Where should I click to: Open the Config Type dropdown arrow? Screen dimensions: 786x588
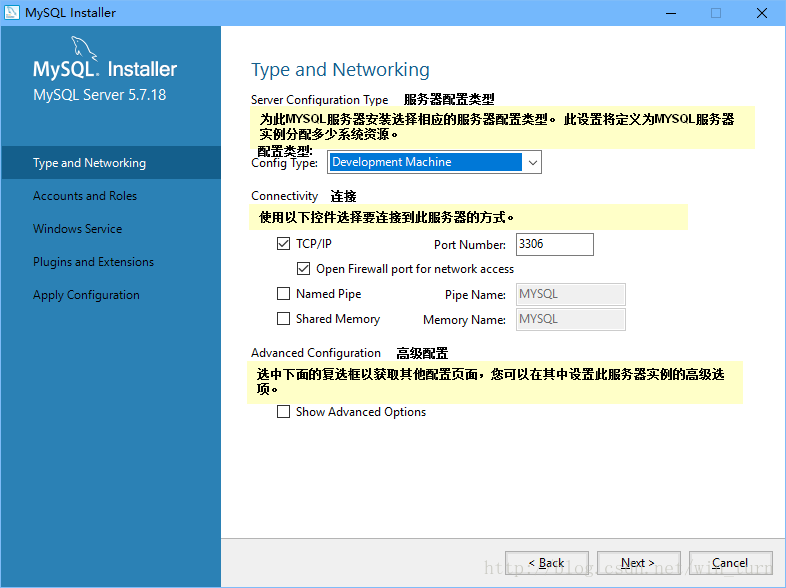pos(532,162)
